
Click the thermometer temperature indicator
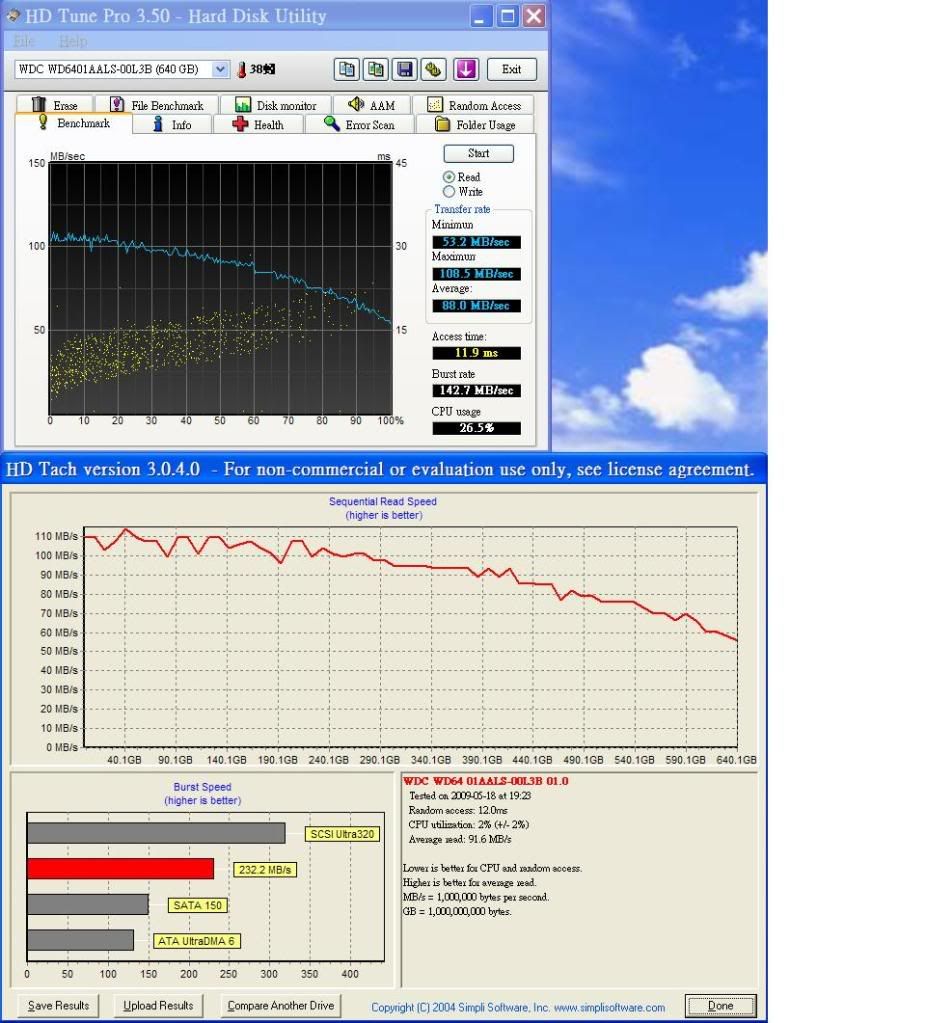click(241, 69)
